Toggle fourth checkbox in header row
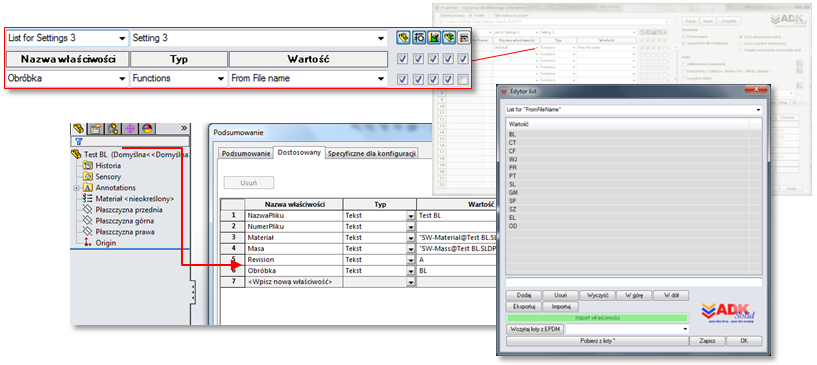 [x=449, y=59]
